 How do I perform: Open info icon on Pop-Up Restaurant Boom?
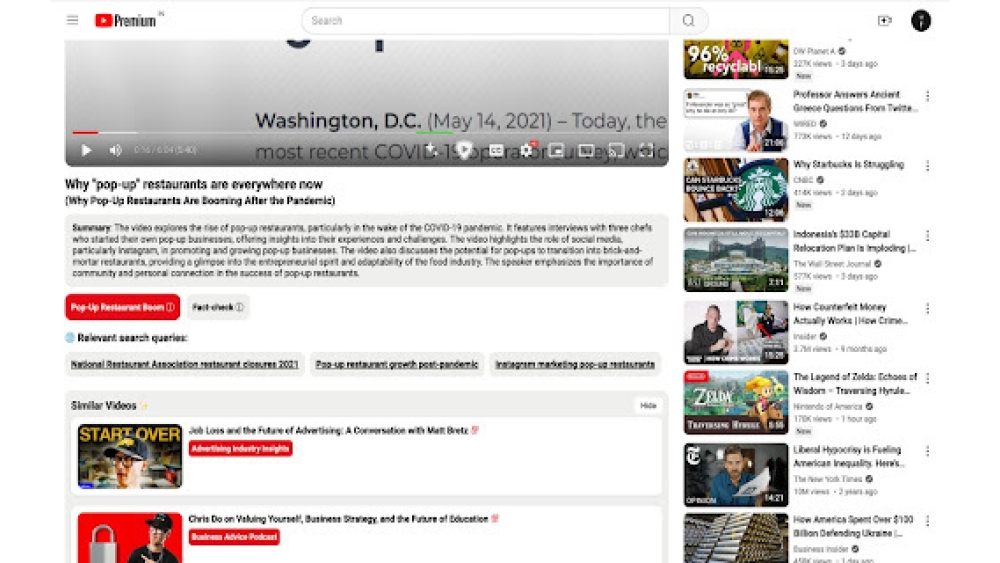pos(170,307)
